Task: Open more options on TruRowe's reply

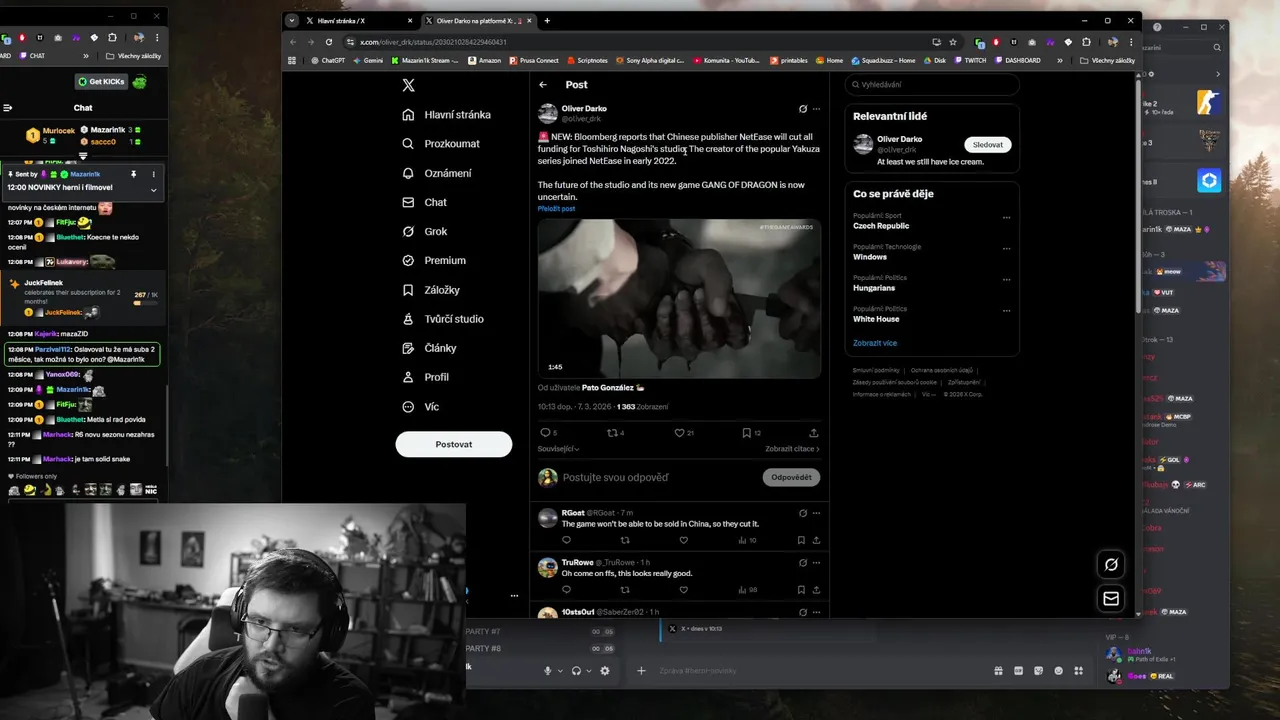Action: (816, 563)
